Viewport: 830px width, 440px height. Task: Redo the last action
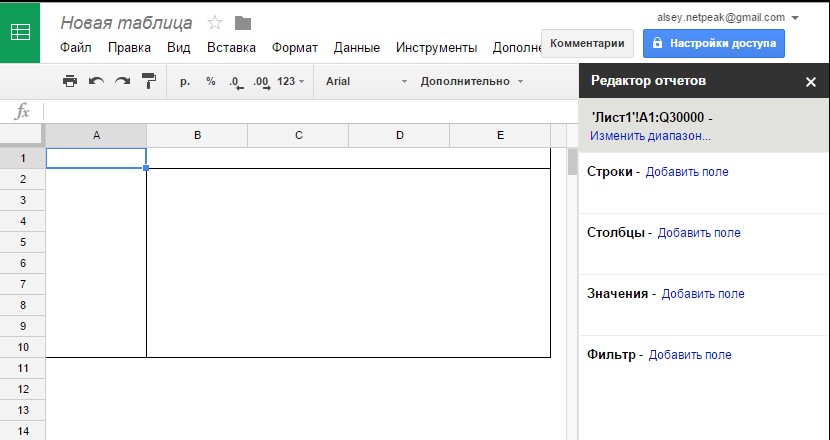point(122,81)
